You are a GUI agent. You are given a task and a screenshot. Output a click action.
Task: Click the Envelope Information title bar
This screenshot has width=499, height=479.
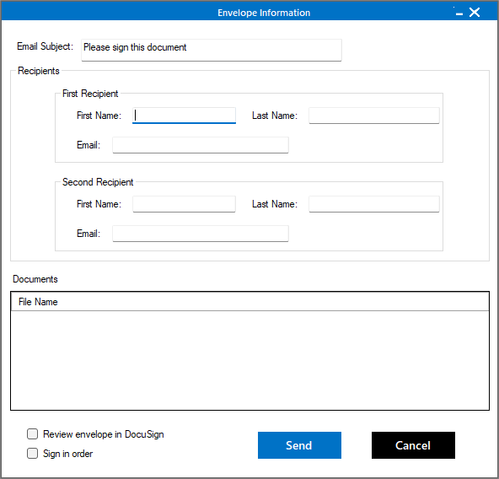tap(263, 13)
